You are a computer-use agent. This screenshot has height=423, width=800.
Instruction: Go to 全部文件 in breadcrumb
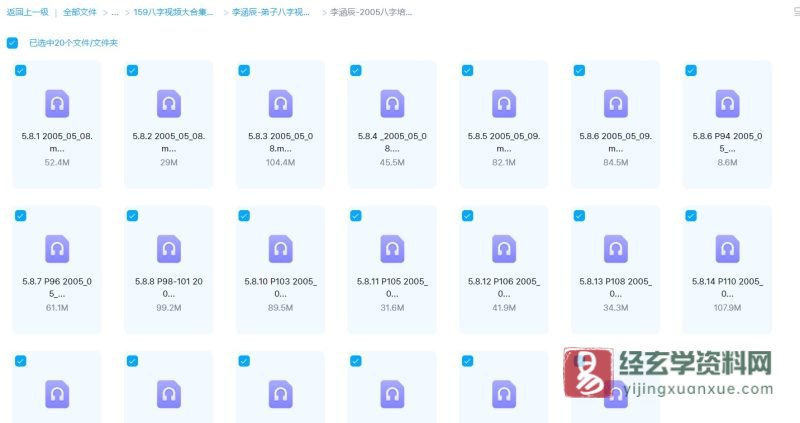[x=80, y=13]
